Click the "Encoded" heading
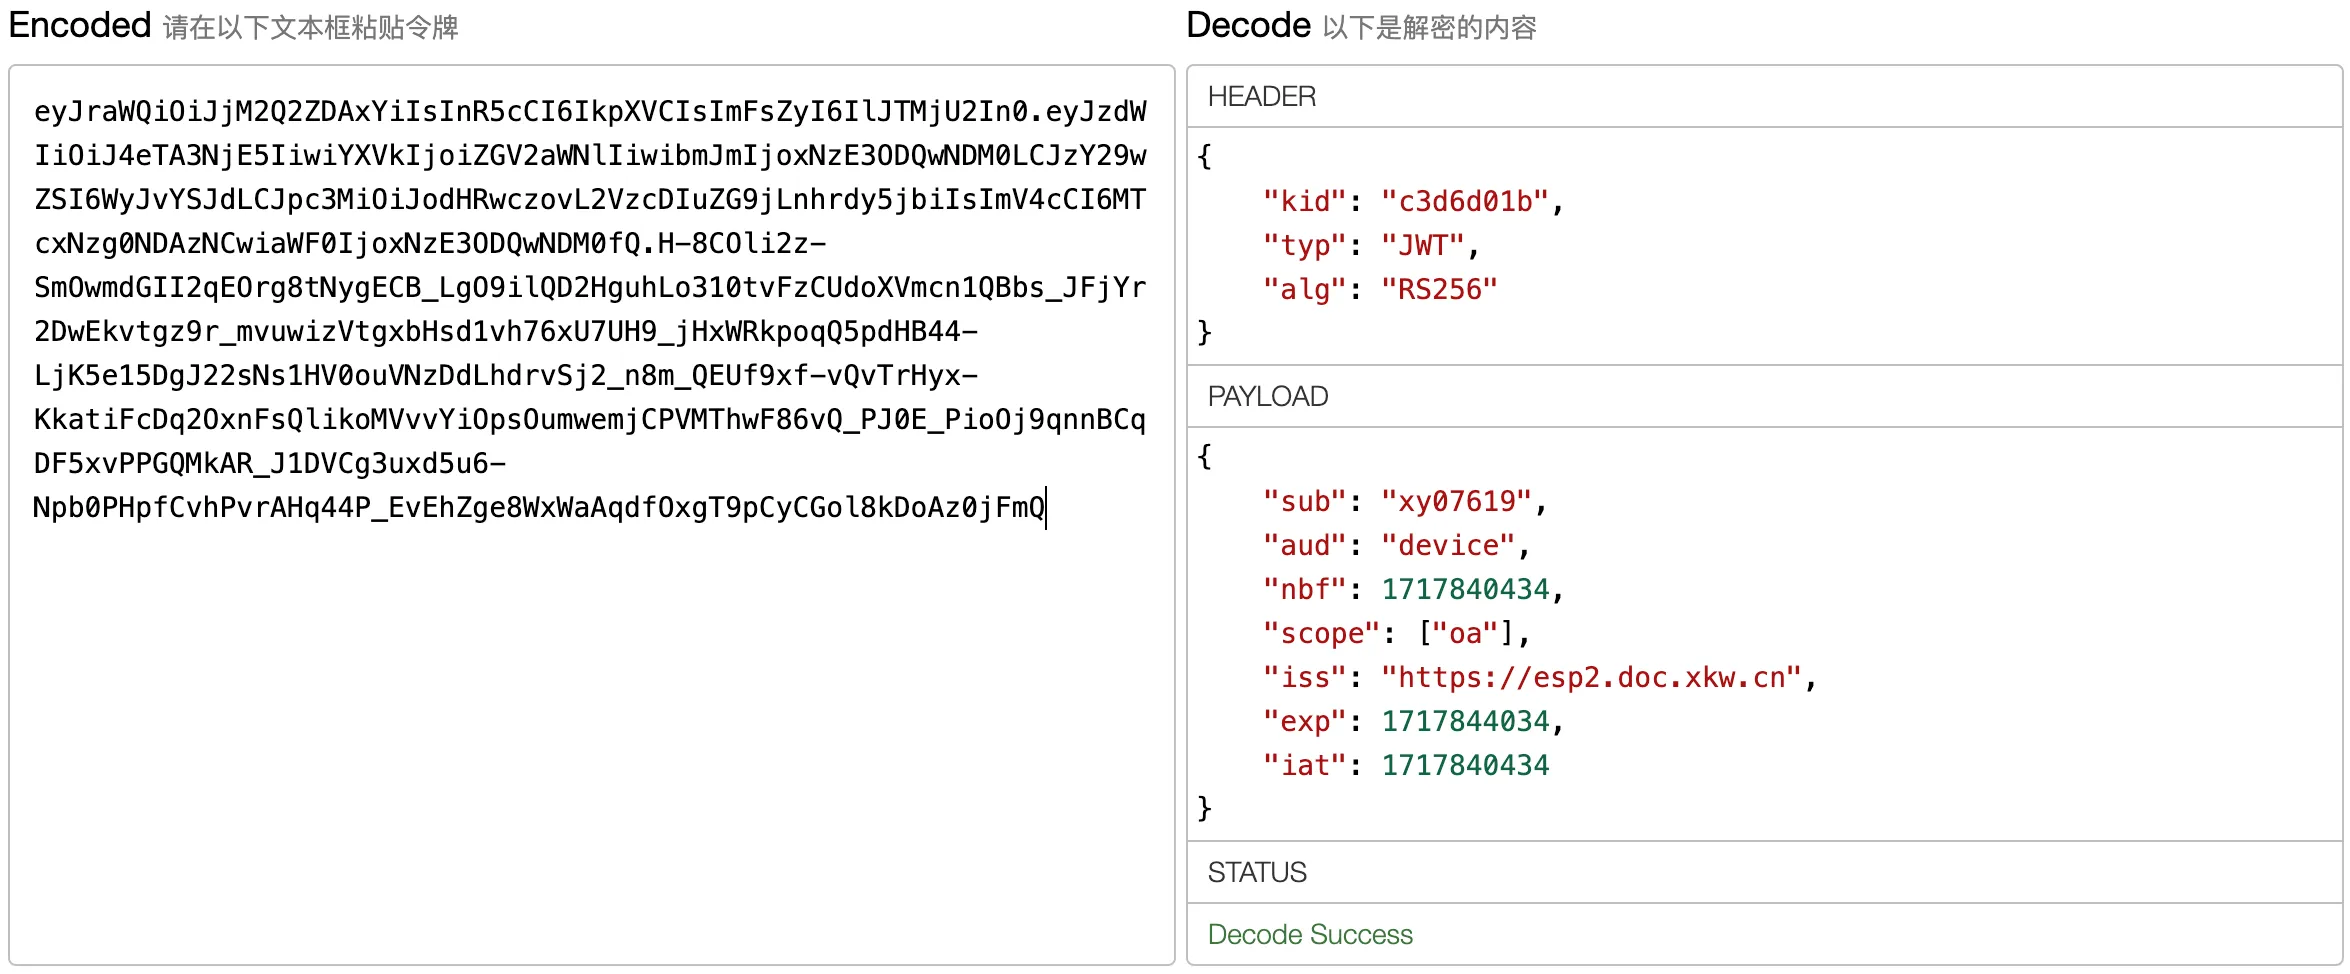The height and width of the screenshot is (974, 2350). click(x=80, y=25)
